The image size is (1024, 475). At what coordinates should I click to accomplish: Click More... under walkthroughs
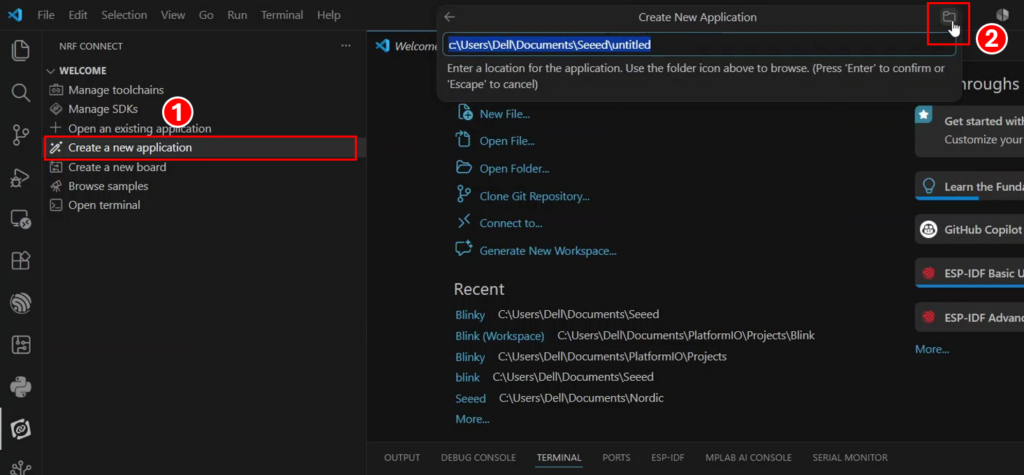coord(932,350)
